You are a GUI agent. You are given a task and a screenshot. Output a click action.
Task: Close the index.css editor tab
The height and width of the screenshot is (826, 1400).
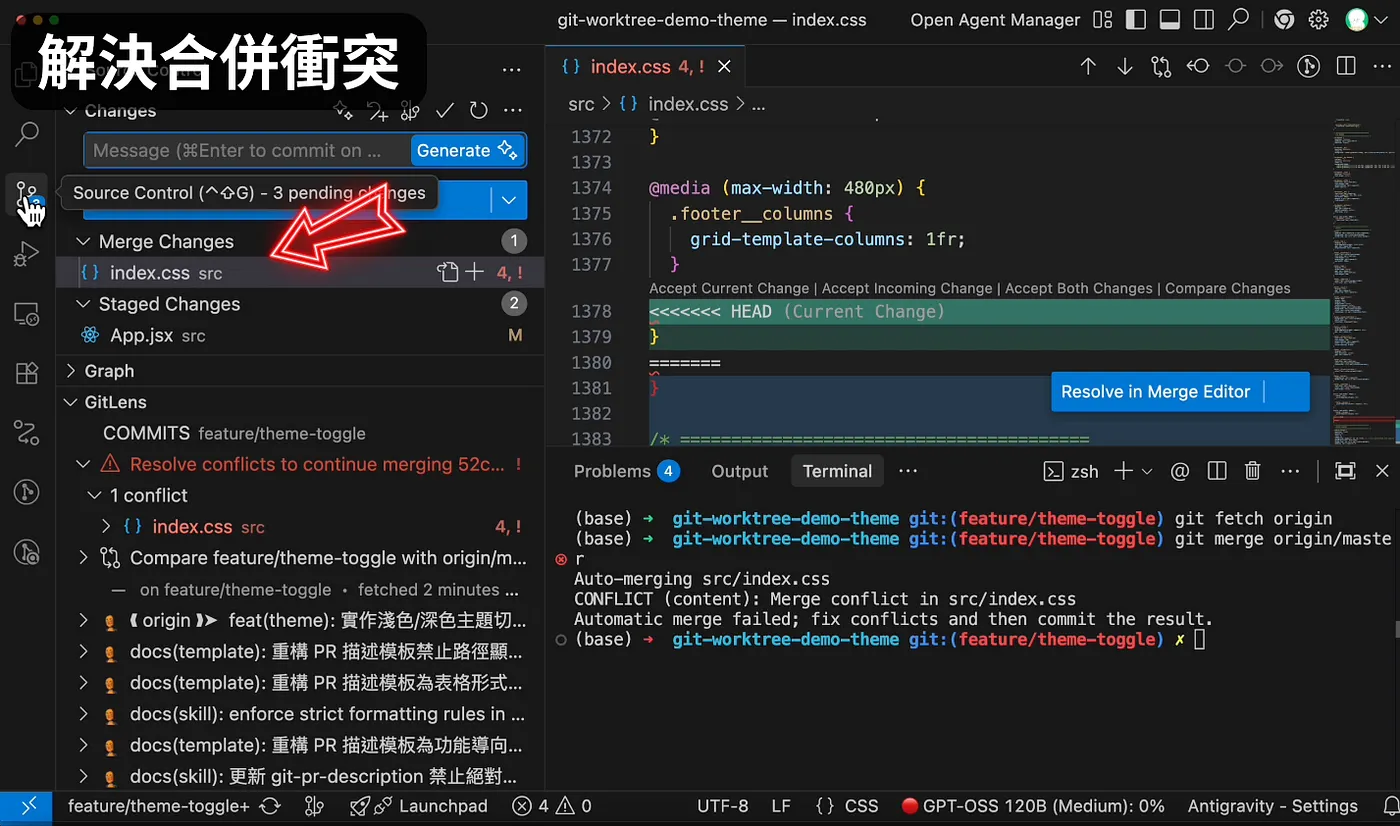click(x=724, y=67)
